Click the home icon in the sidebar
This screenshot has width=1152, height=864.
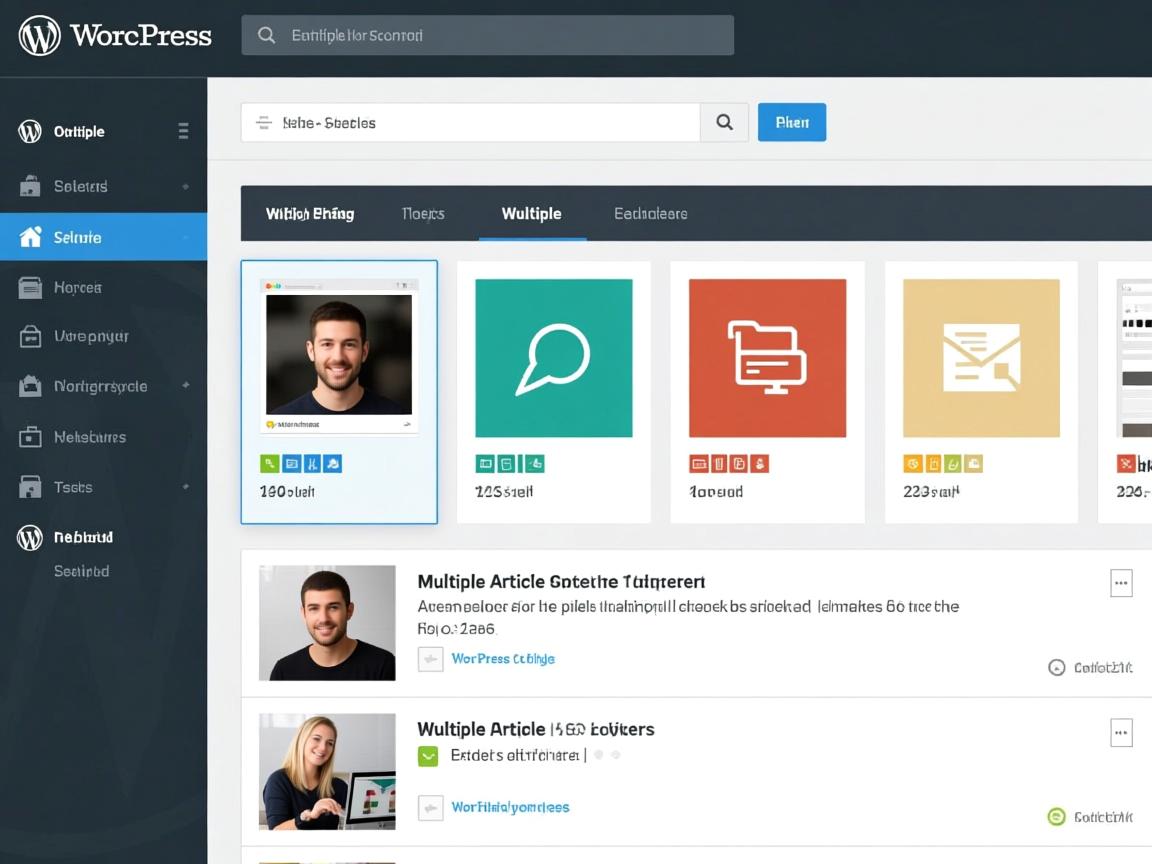pos(31,237)
